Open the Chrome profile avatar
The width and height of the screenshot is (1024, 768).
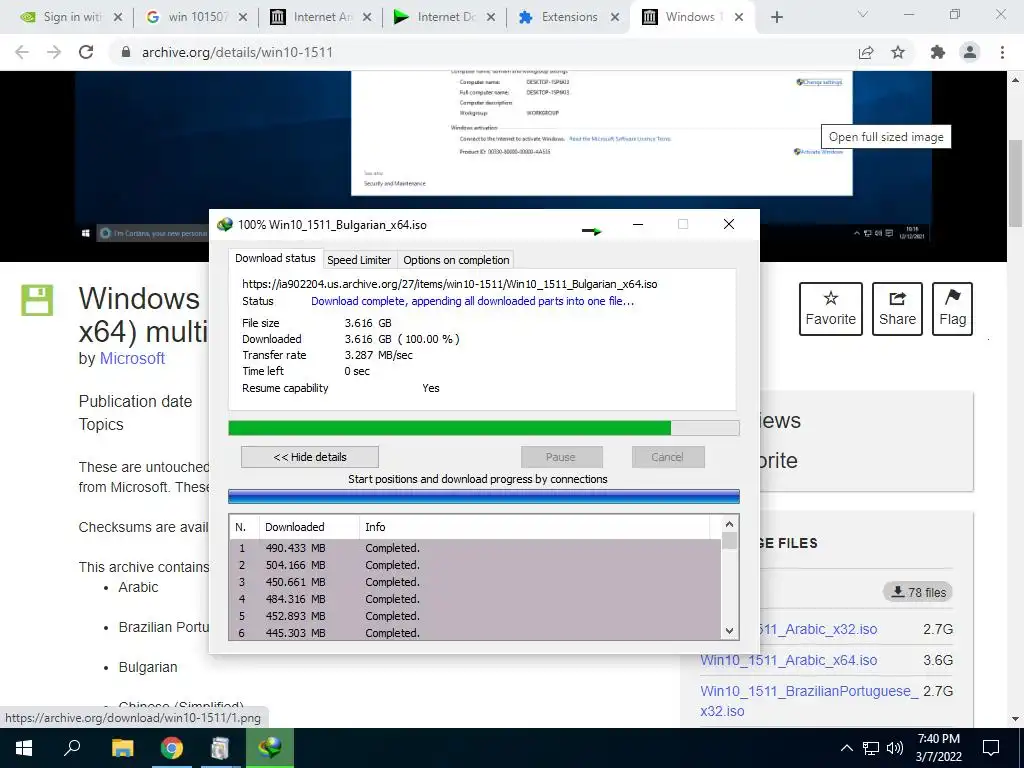point(970,52)
